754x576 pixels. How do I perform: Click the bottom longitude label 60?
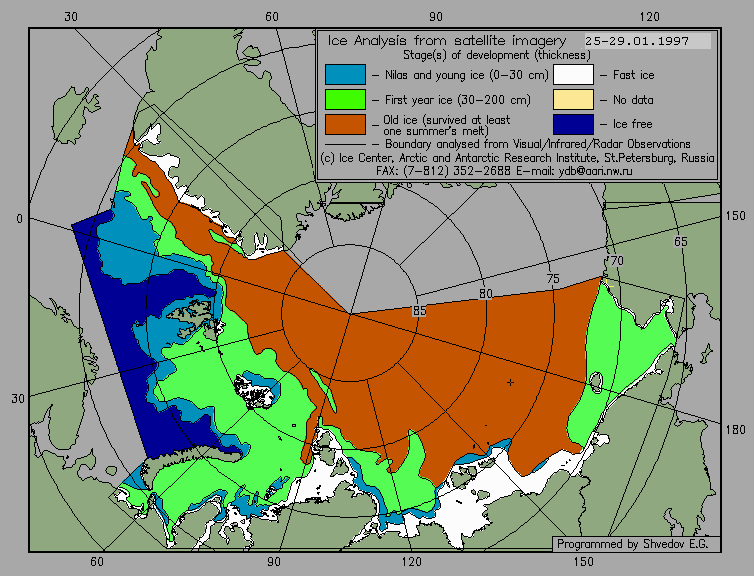click(97, 562)
